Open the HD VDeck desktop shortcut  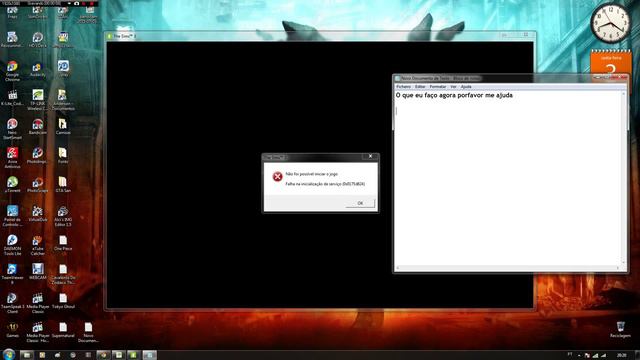point(38,40)
